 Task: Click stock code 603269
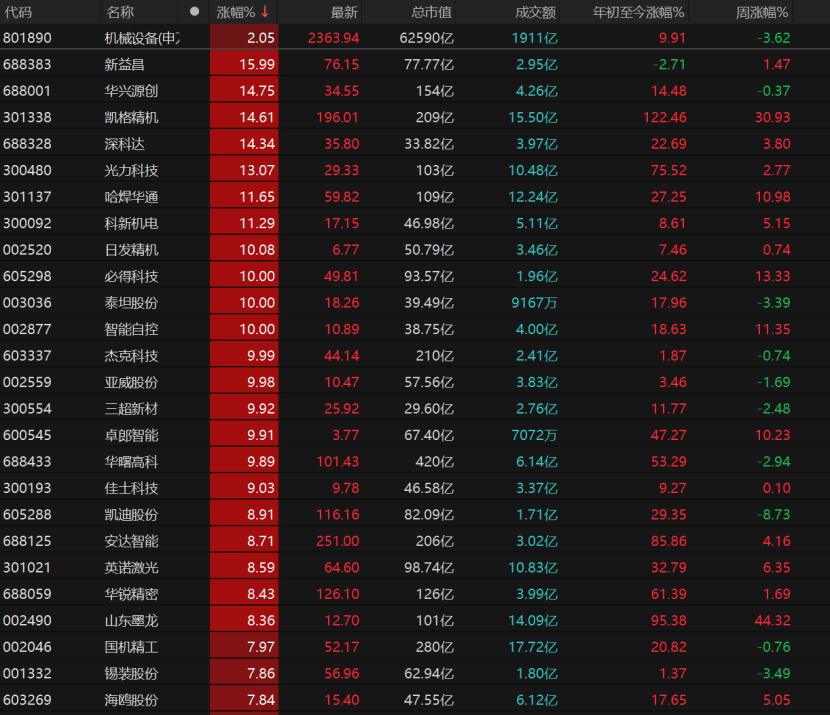(x=27, y=700)
